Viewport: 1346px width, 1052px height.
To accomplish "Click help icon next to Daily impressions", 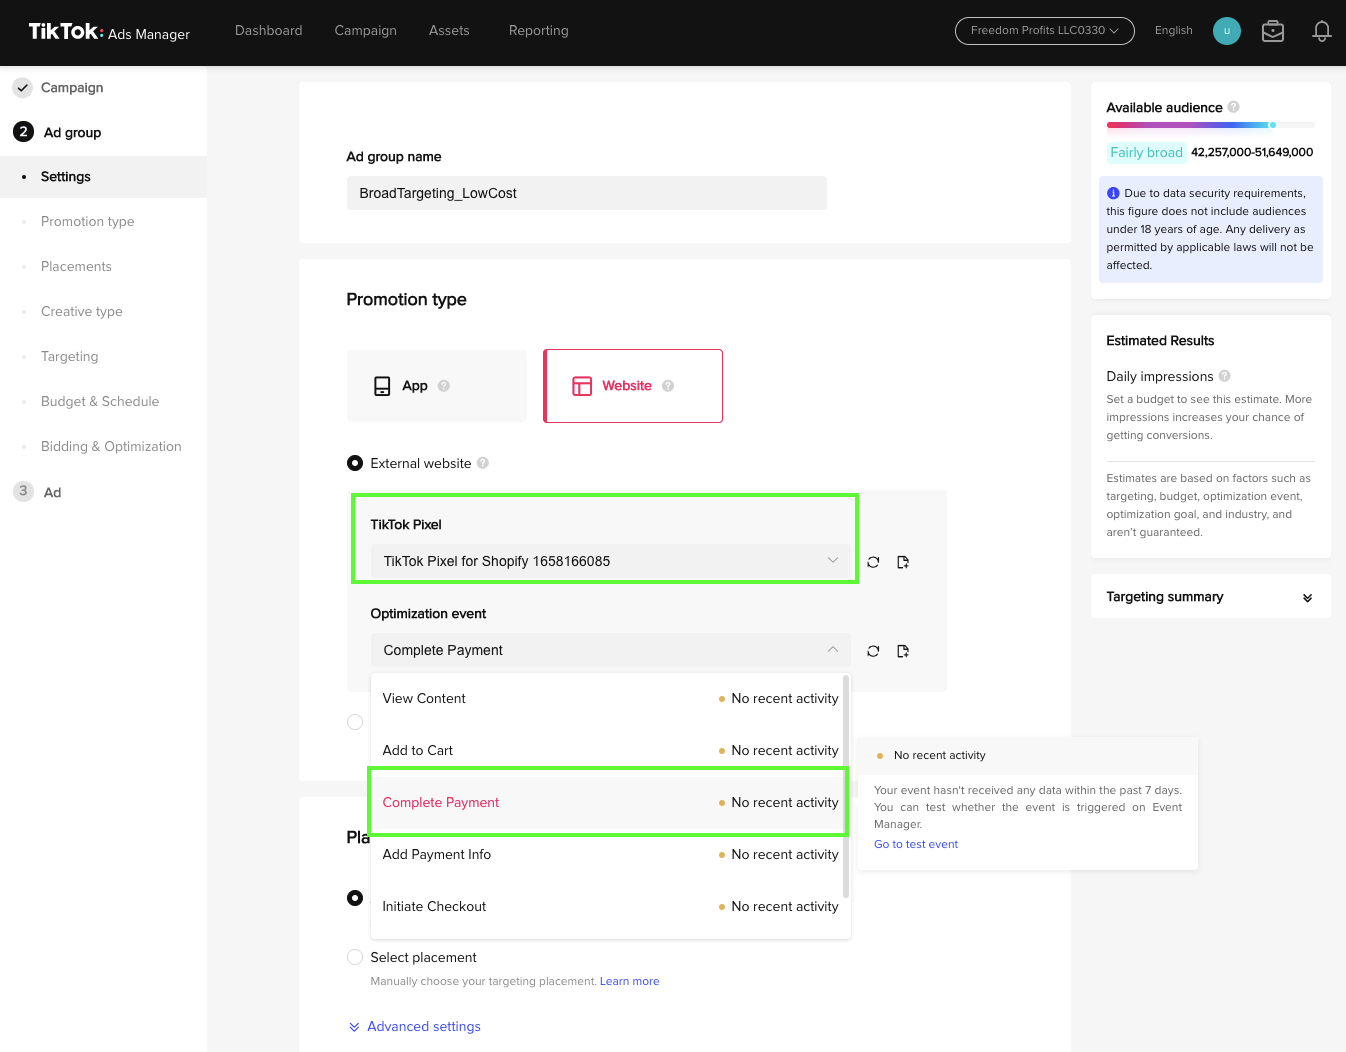I will pyautogui.click(x=1224, y=376).
